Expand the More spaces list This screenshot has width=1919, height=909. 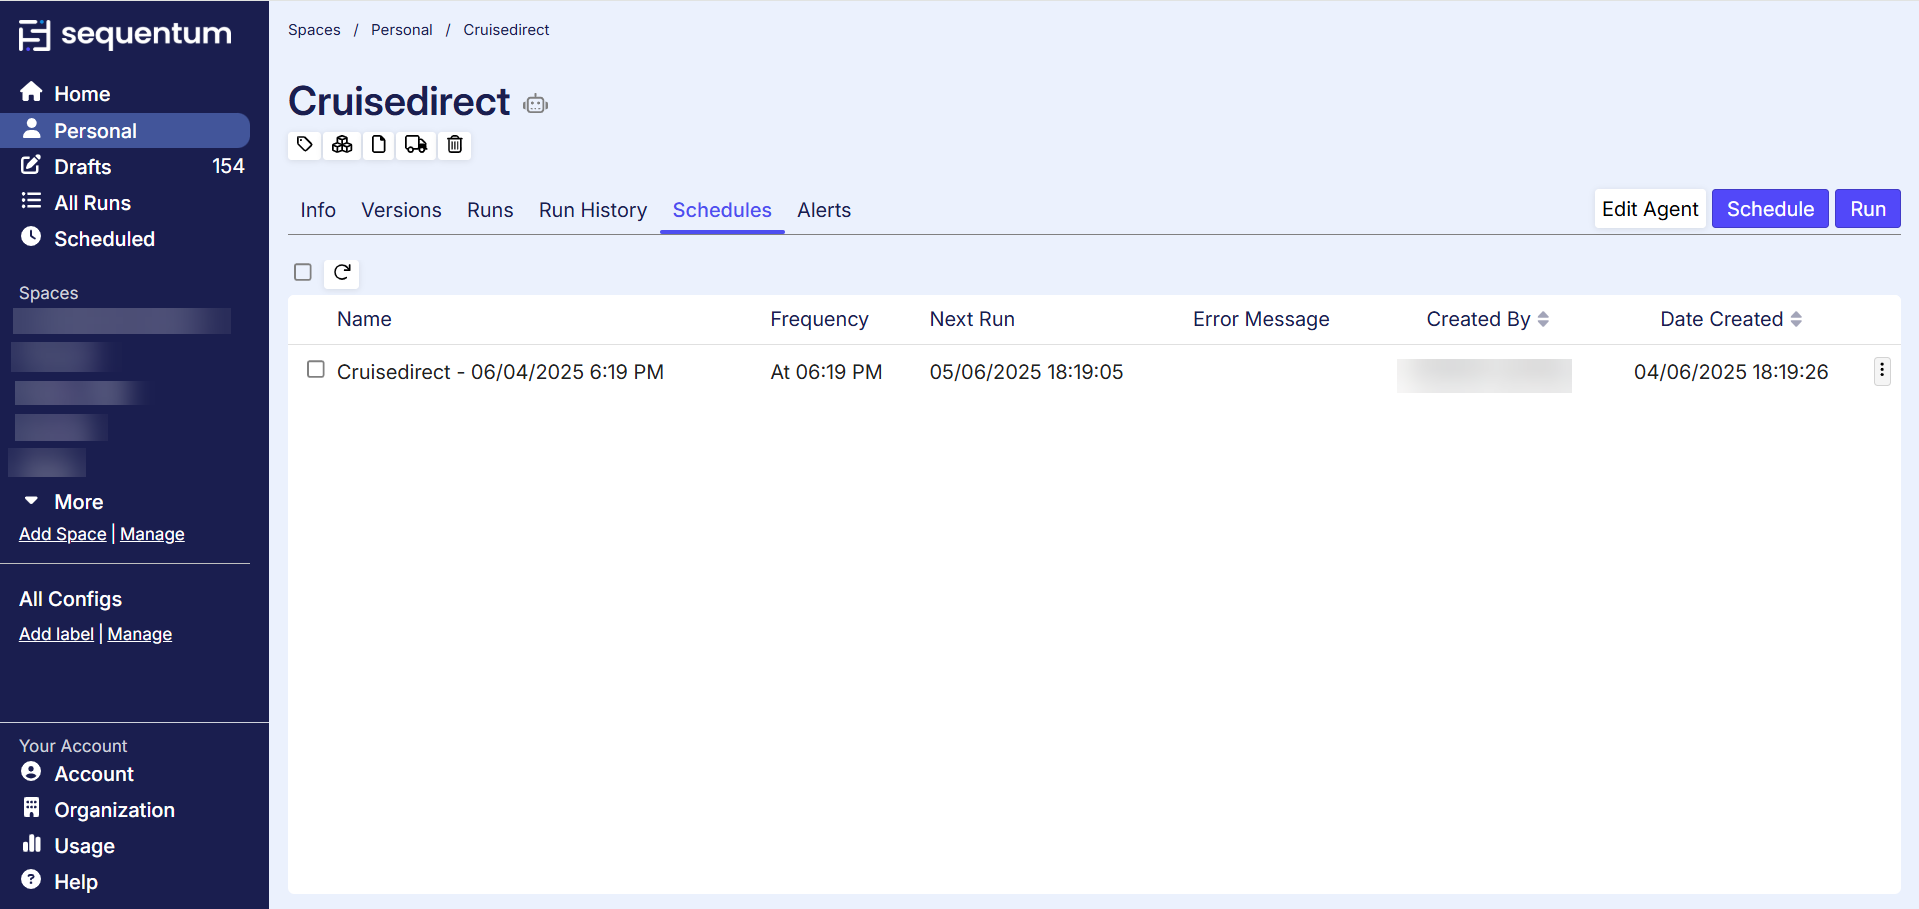point(78,502)
